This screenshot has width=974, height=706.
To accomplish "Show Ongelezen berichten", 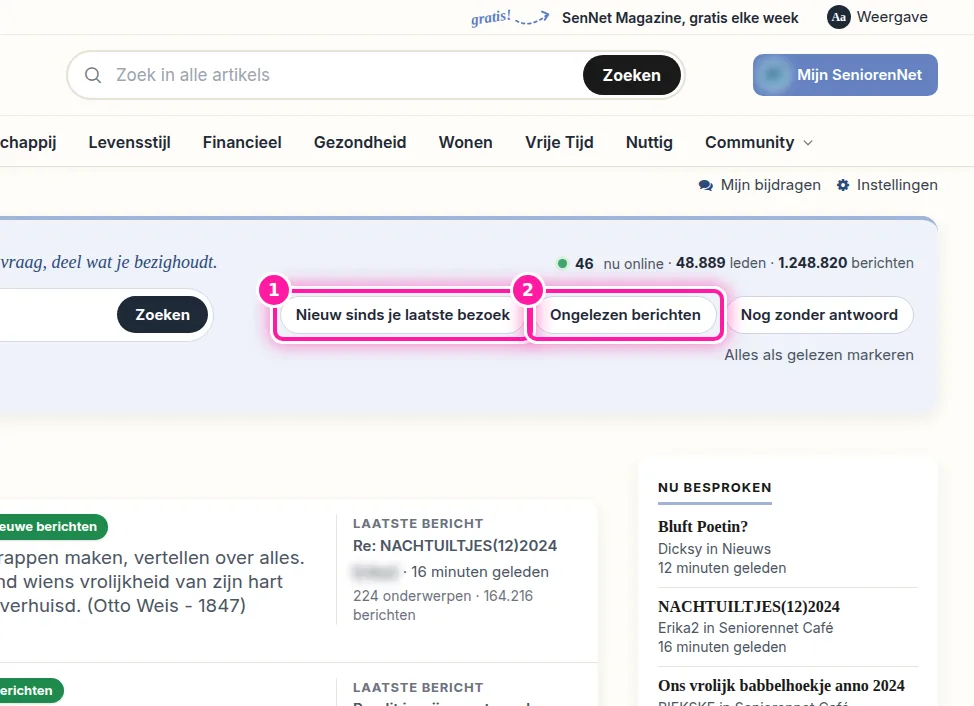I will point(625,315).
